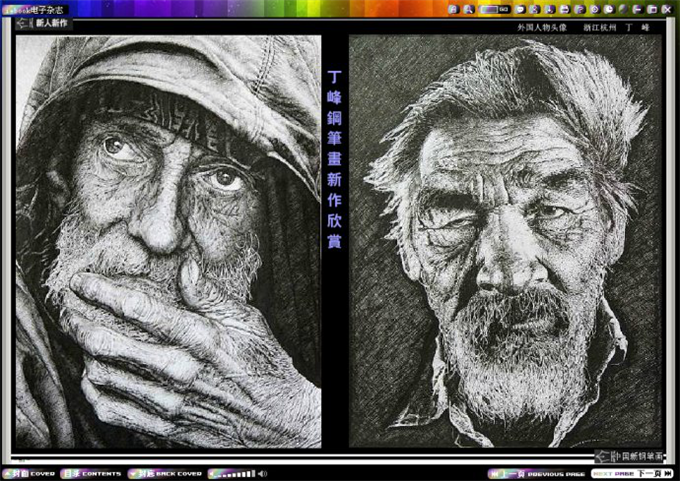Adjust the volume level bars
The height and width of the screenshot is (481, 680).
click(x=232, y=474)
